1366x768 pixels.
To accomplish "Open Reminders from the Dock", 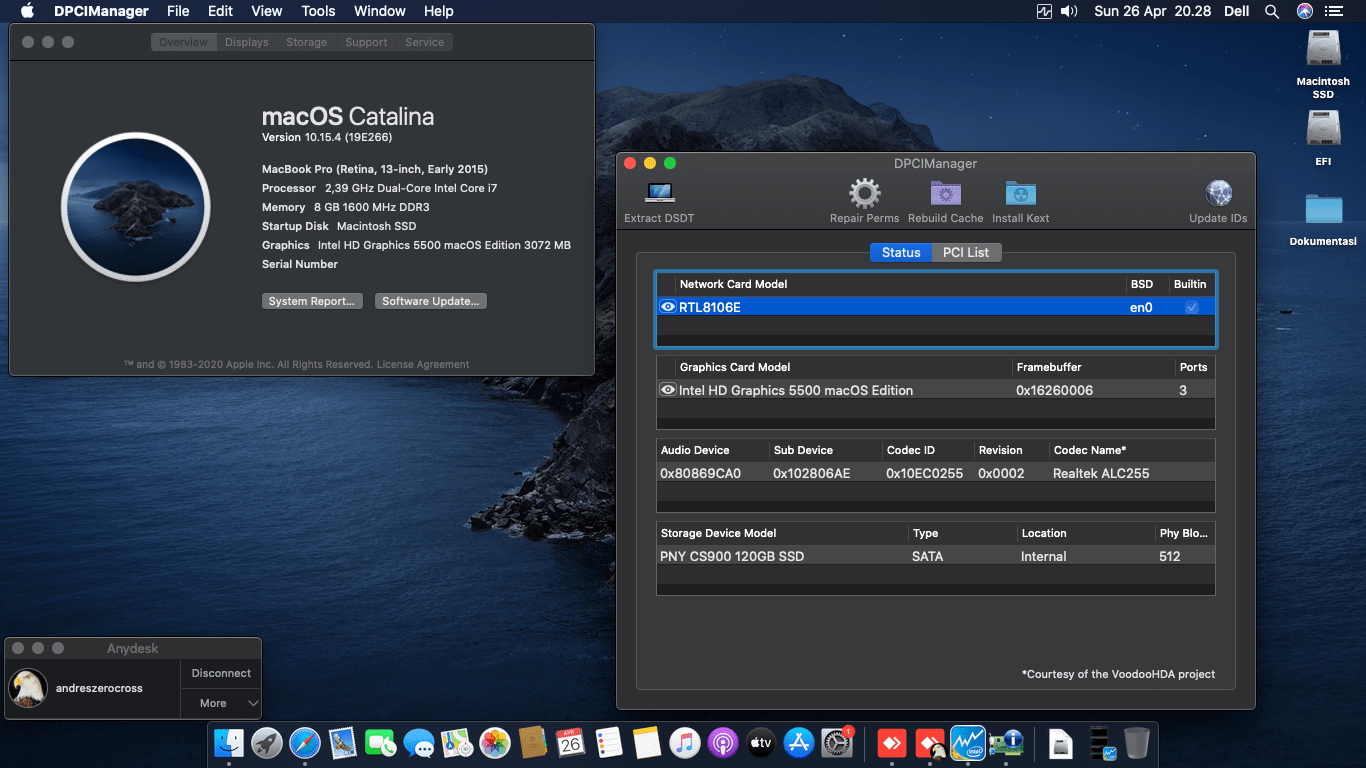I will pos(609,743).
